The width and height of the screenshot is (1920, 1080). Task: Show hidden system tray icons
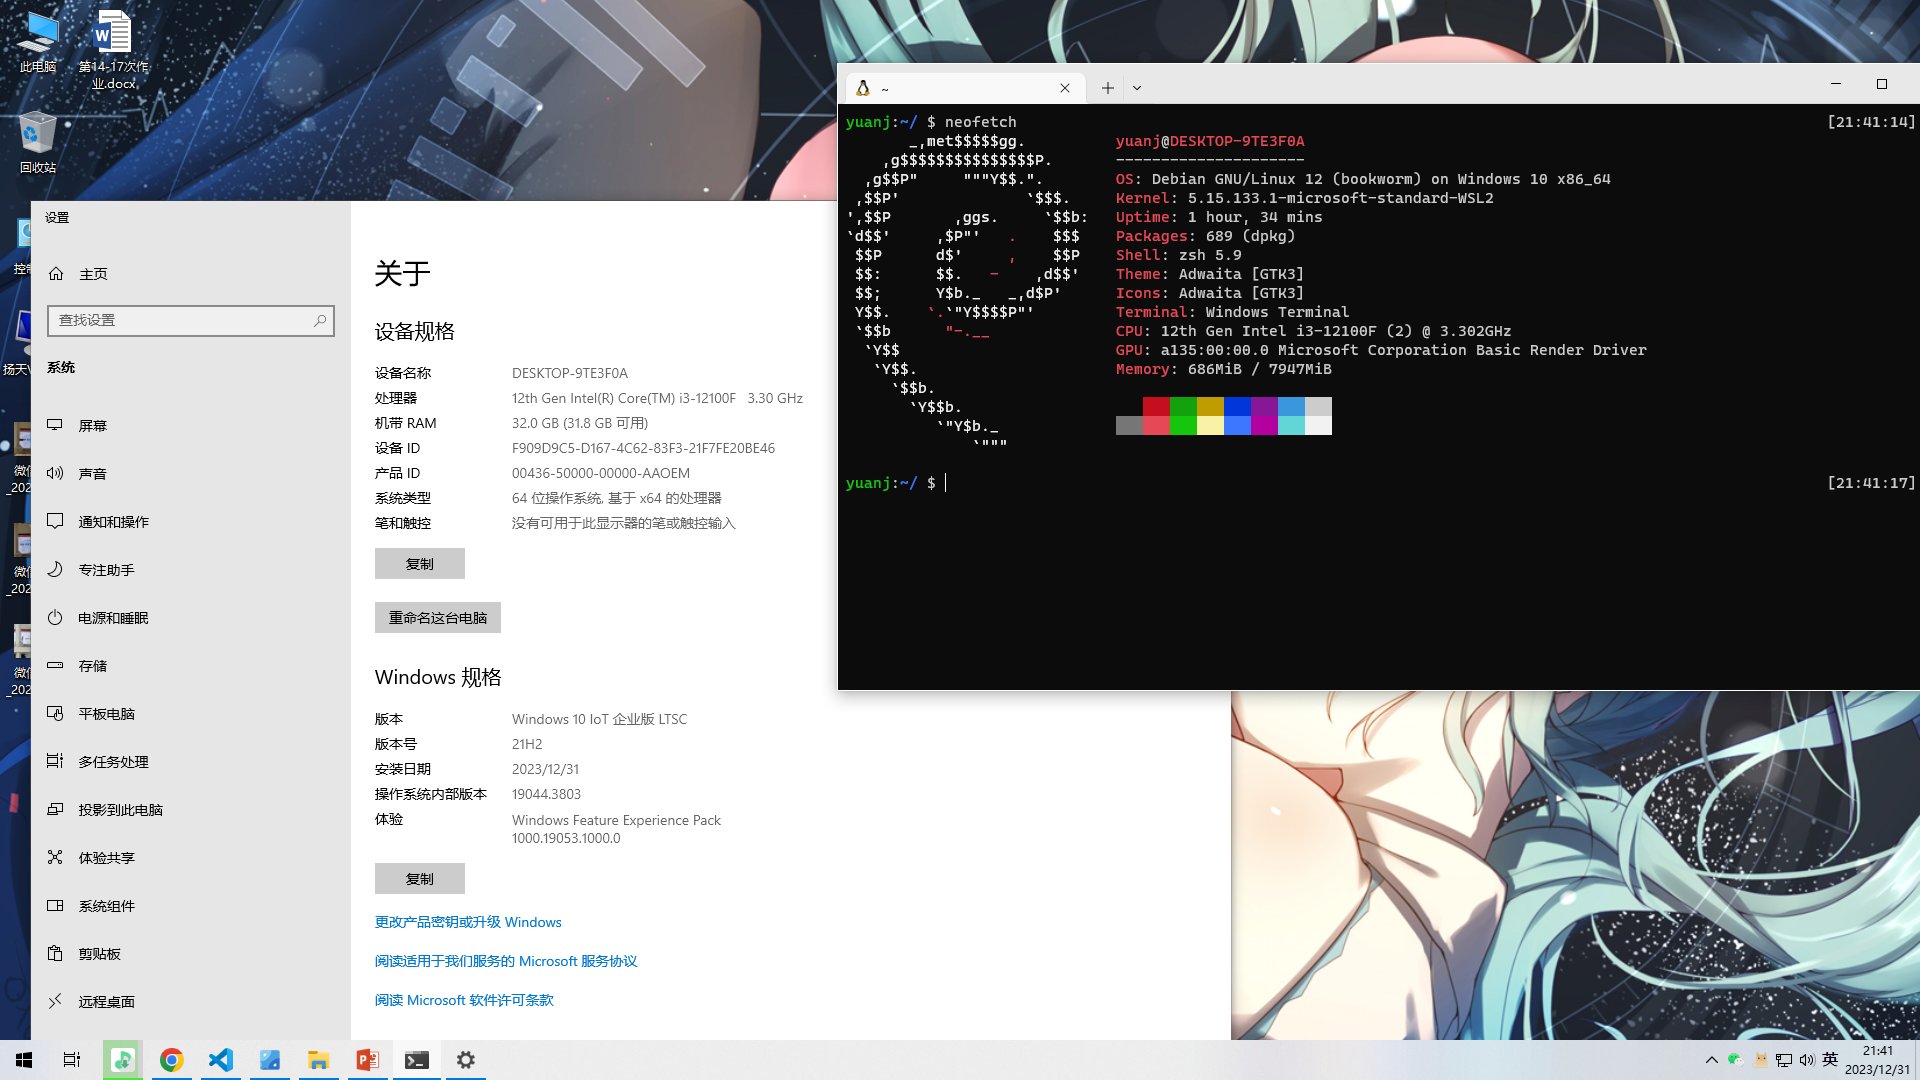[1711, 1060]
